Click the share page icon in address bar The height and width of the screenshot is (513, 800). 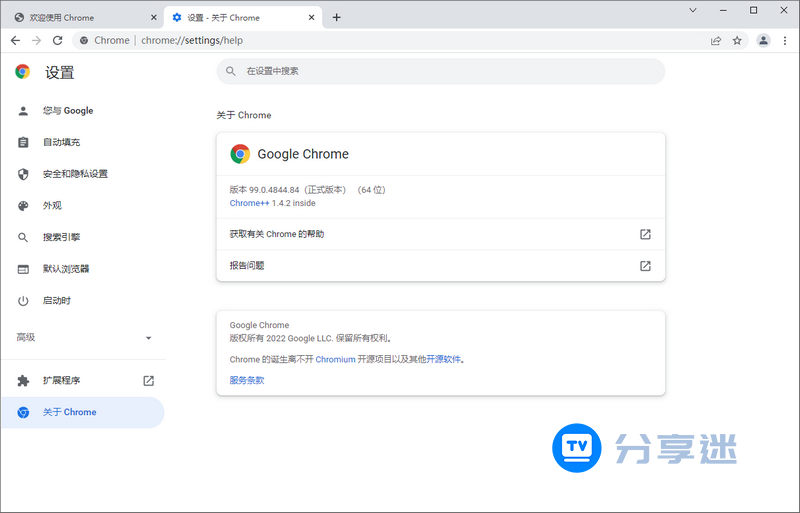tap(716, 40)
